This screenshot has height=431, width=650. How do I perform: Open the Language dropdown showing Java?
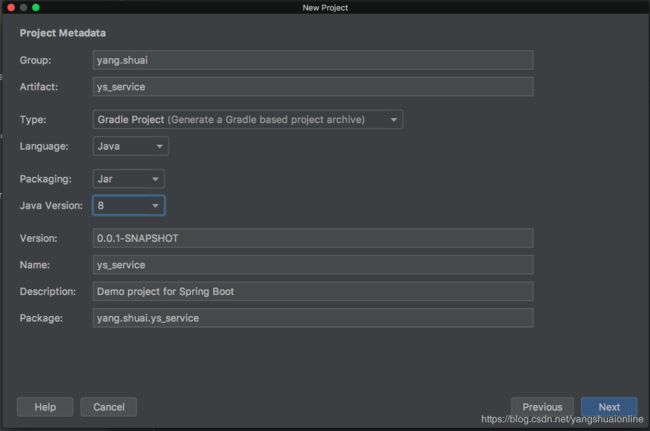(x=131, y=146)
